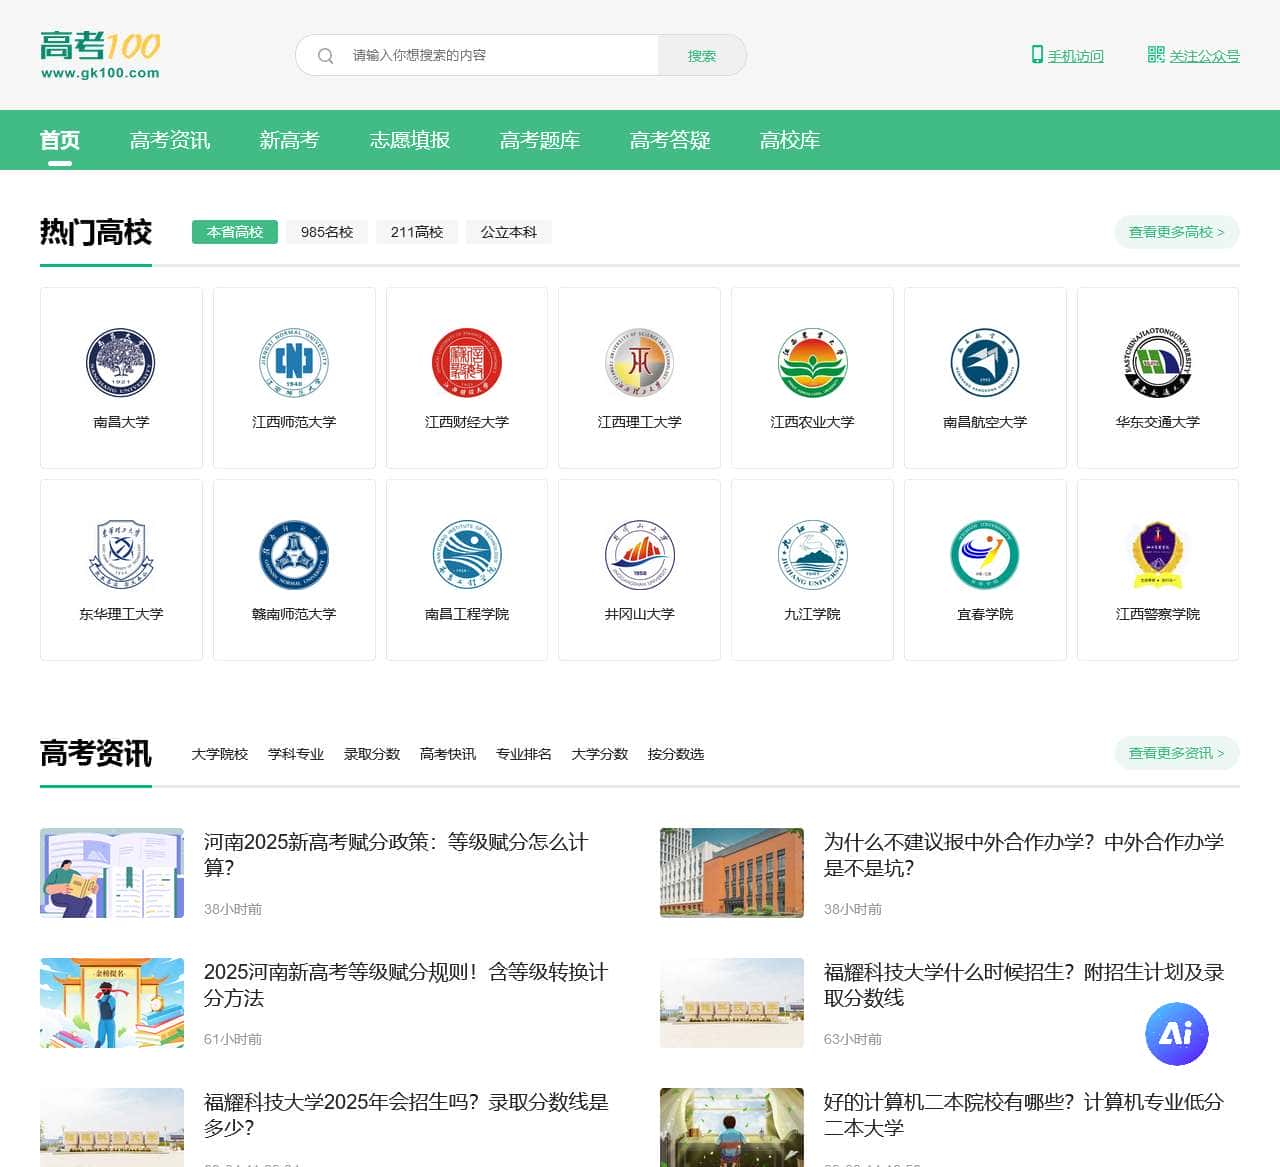Click the thumbnail beside 福耀科技大学什么时候招生
Viewport: 1280px width, 1167px height.
coord(732,1003)
